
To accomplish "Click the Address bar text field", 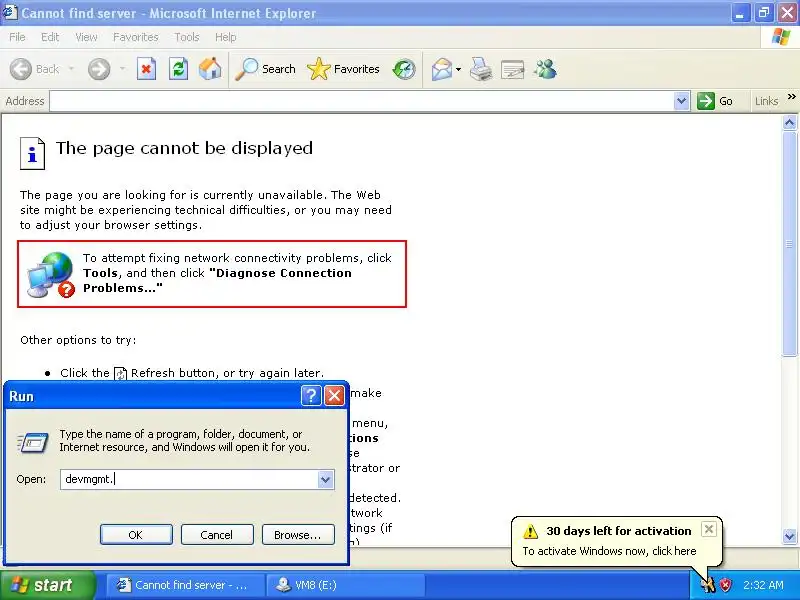I will click(x=362, y=101).
